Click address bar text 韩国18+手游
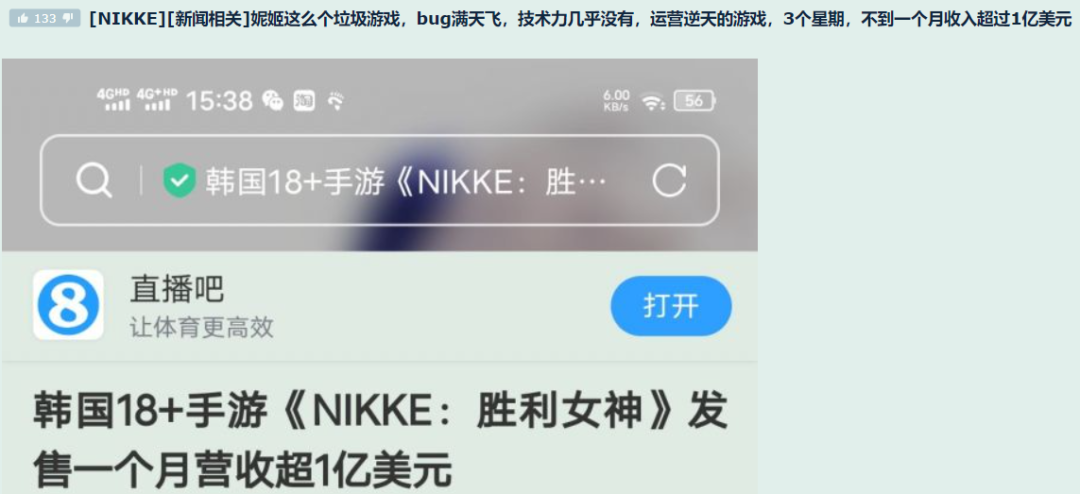 point(295,181)
